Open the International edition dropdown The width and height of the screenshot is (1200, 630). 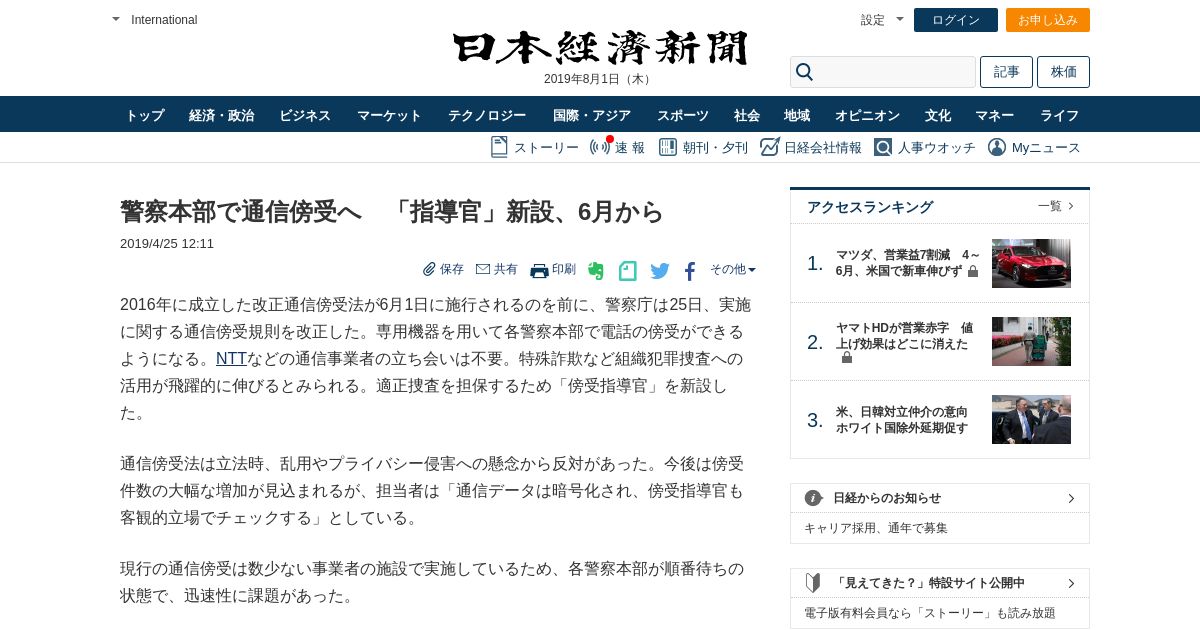(155, 19)
